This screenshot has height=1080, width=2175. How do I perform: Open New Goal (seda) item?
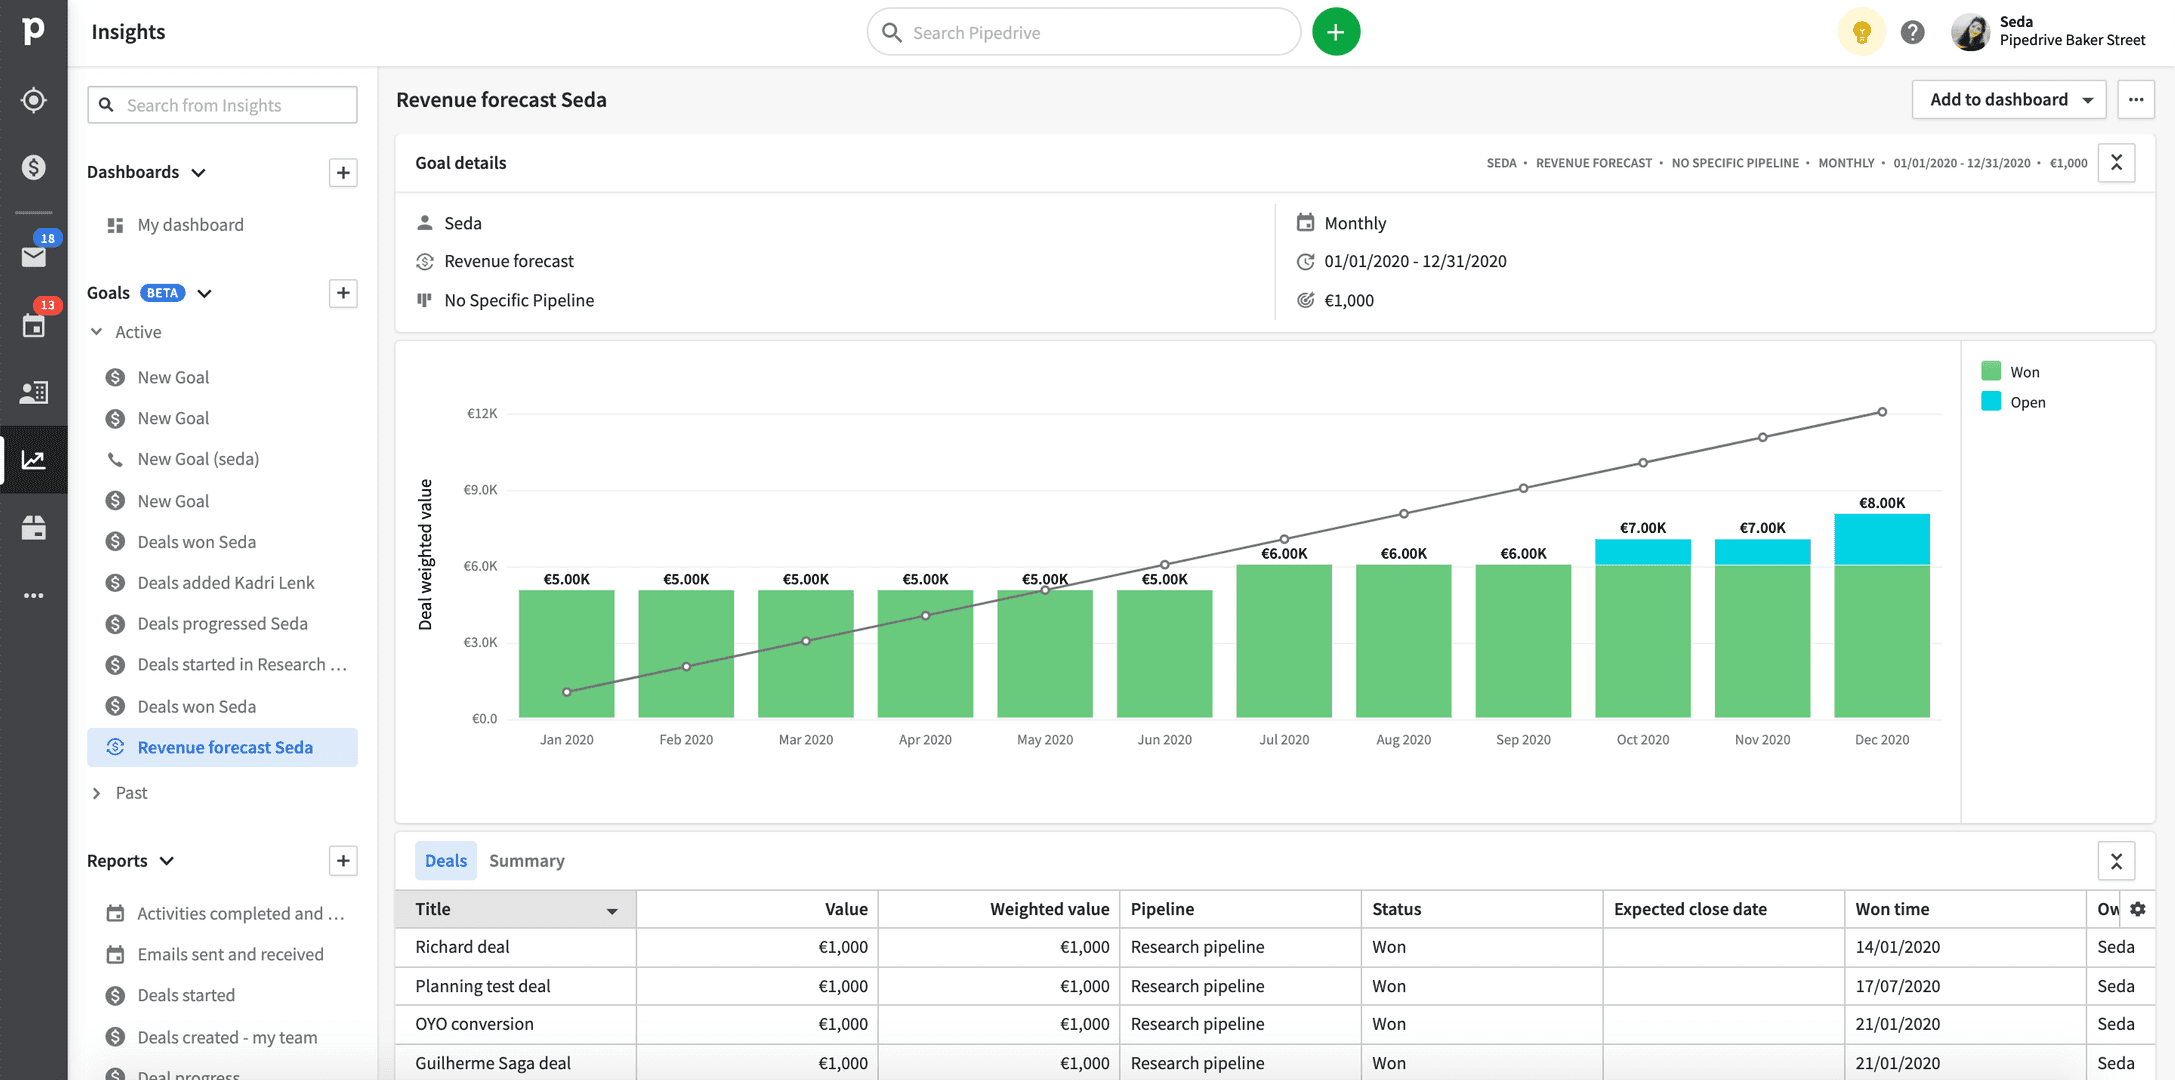(198, 459)
